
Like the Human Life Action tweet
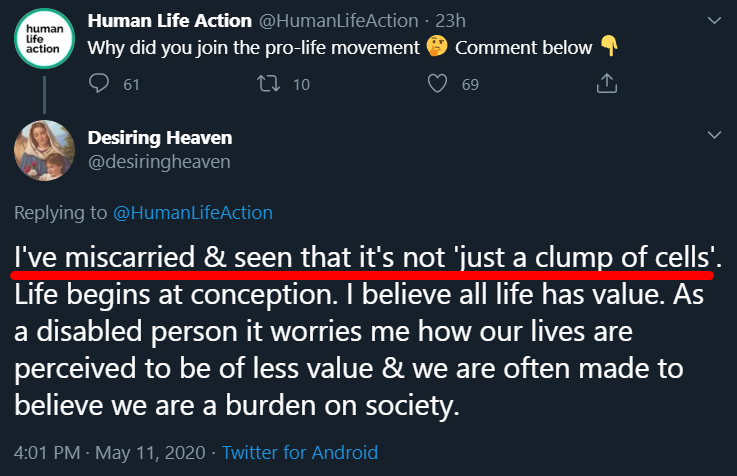436,85
